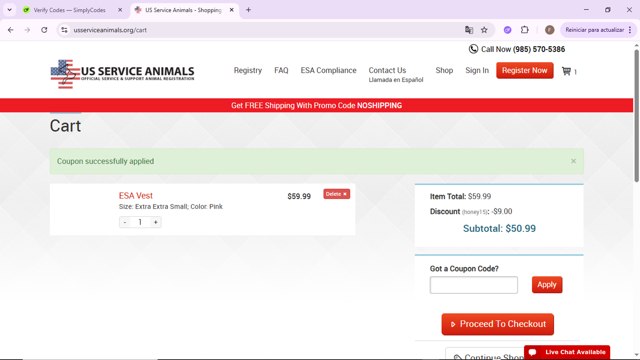
Task: Translate this page icon
Action: point(469,30)
